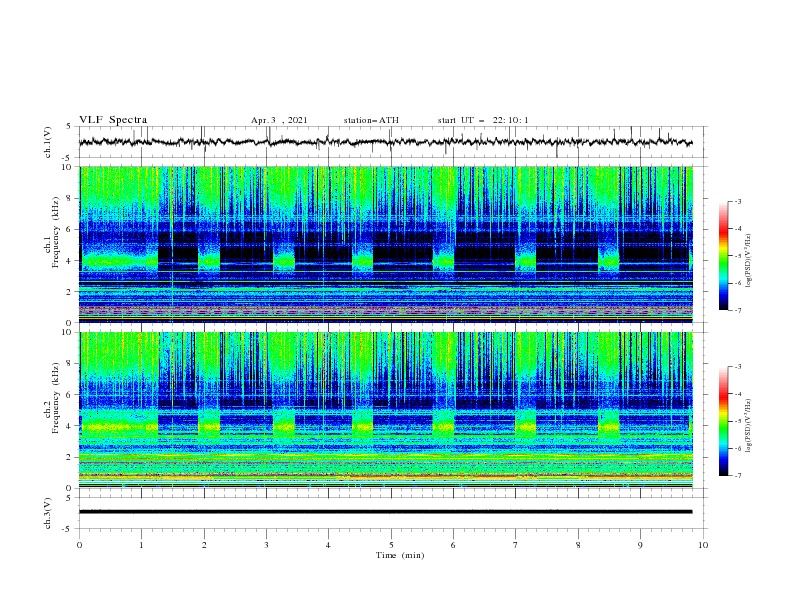Click the color scale bar beside ch.1

724,256
